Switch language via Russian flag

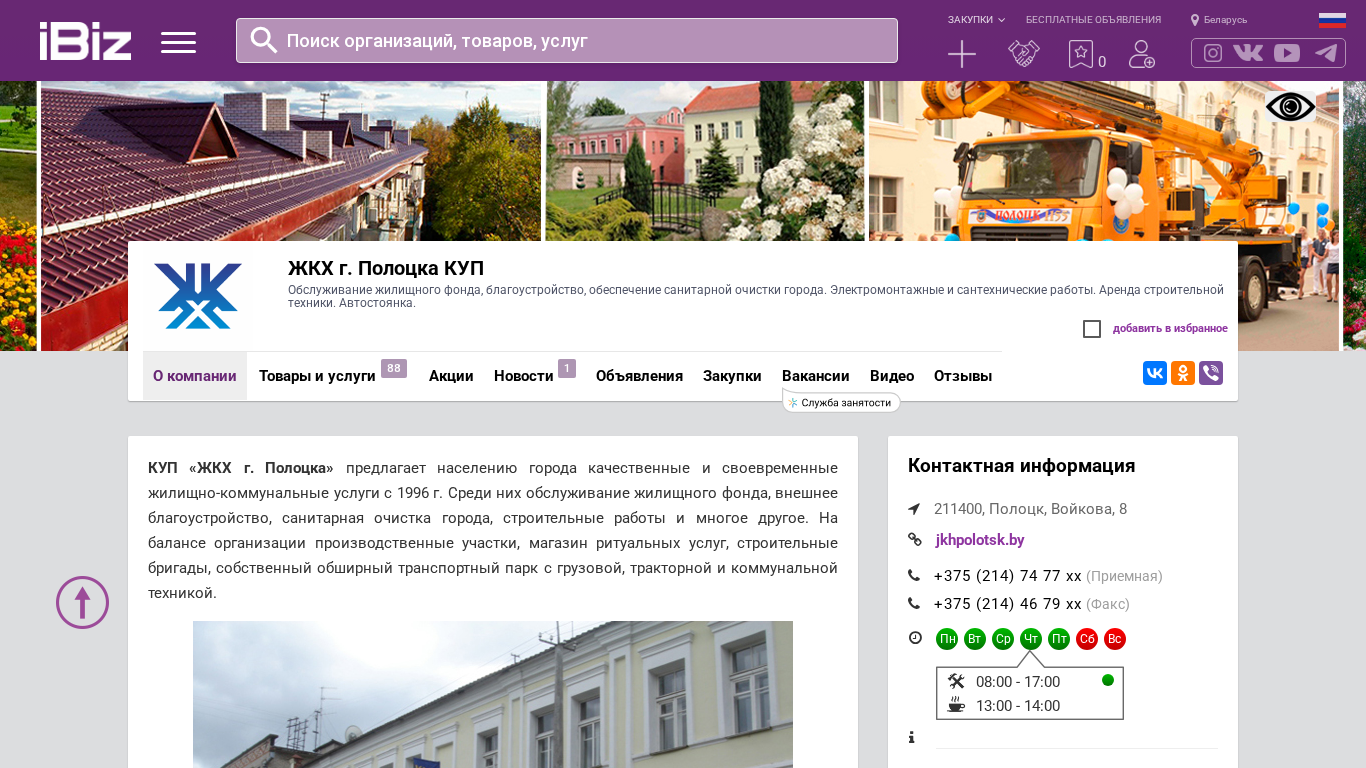[x=1332, y=20]
